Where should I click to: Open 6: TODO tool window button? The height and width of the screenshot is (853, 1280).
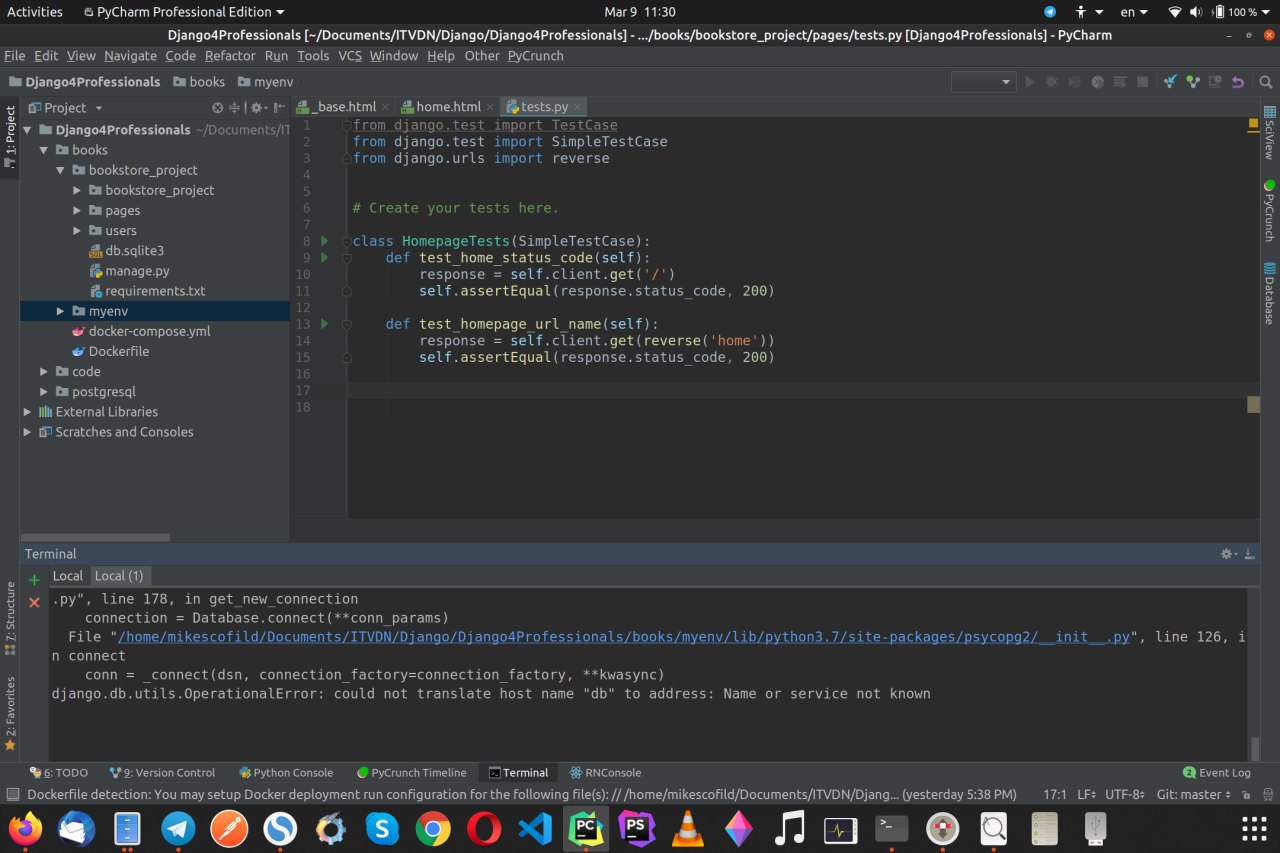(59, 773)
